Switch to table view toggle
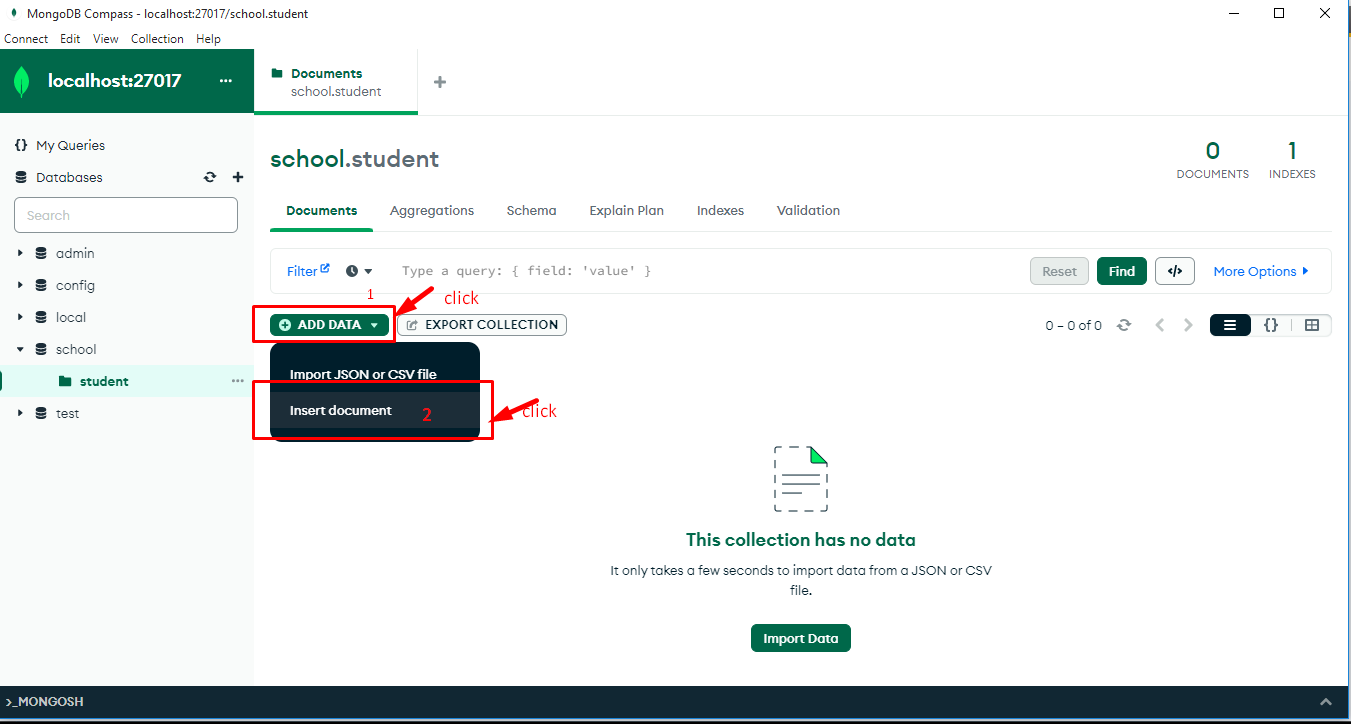1351x724 pixels. [1312, 325]
